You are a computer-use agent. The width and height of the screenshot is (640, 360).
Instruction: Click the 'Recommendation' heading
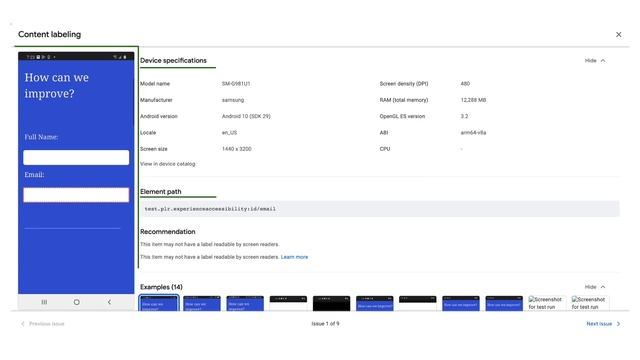[168, 232]
